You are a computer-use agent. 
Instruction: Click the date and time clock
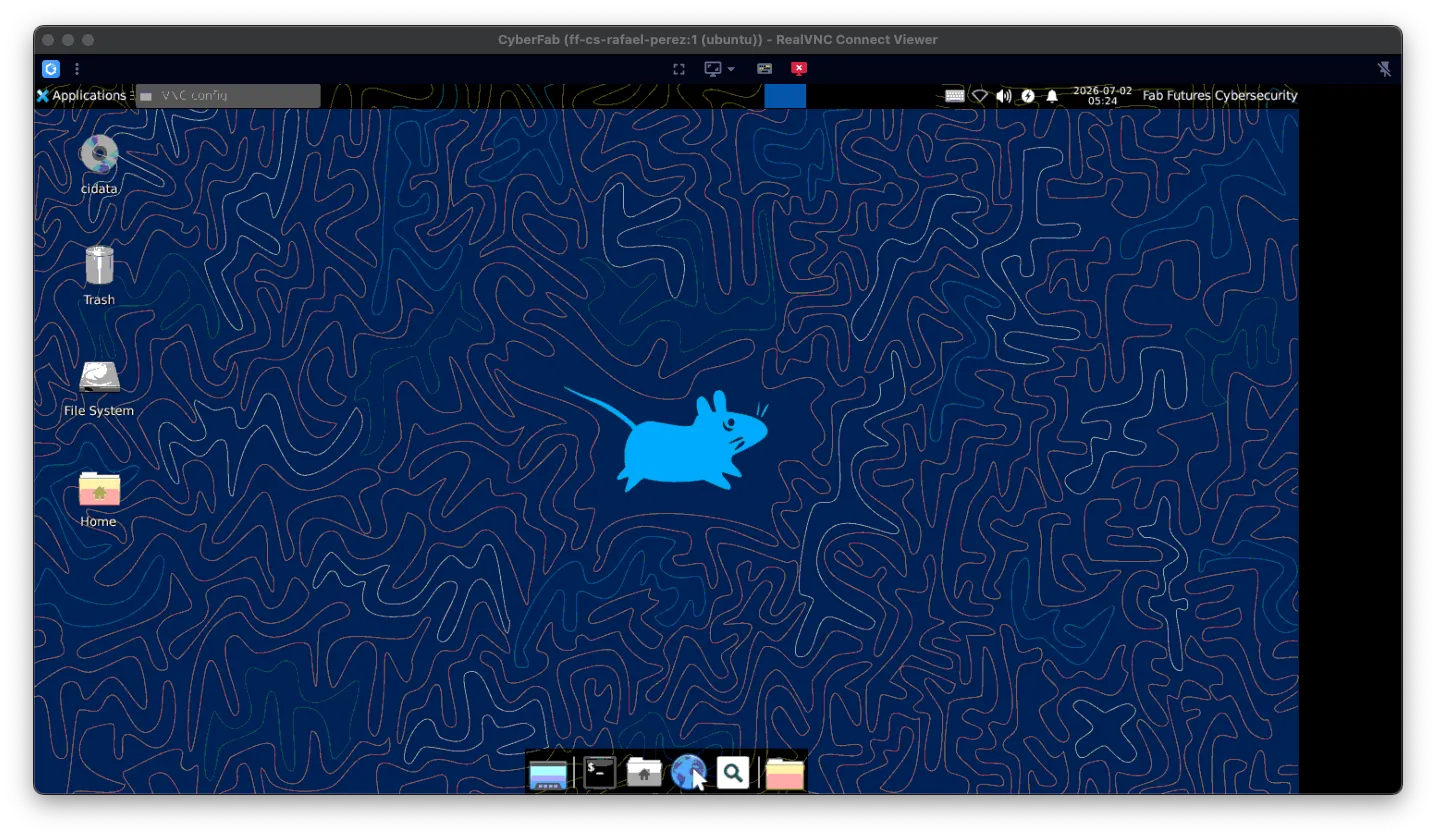1102,96
